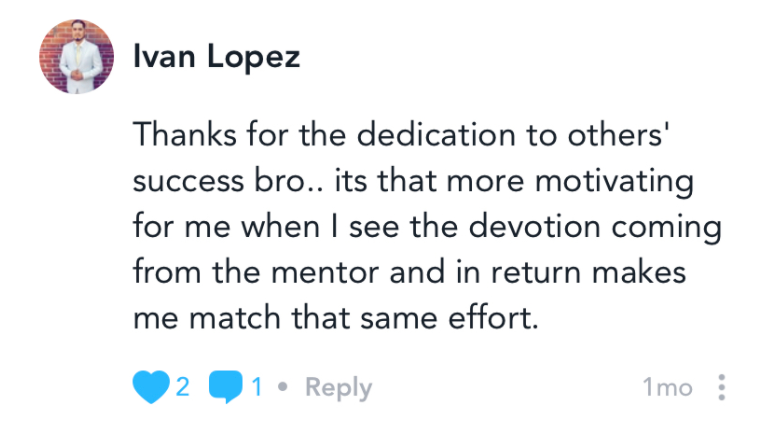Click the Ivan Lopez author name
This screenshot has height=436, width=784.
[216, 56]
